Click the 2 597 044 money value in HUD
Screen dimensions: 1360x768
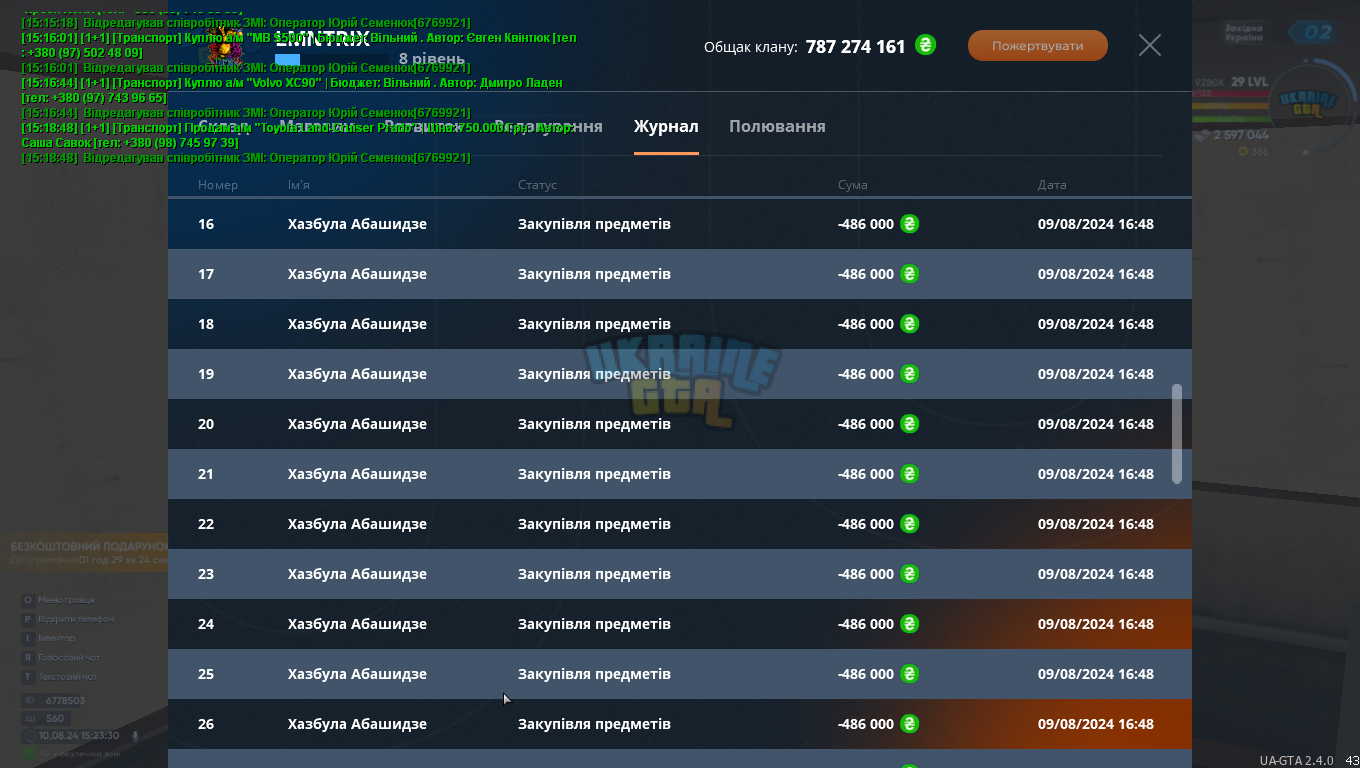click(x=1241, y=135)
